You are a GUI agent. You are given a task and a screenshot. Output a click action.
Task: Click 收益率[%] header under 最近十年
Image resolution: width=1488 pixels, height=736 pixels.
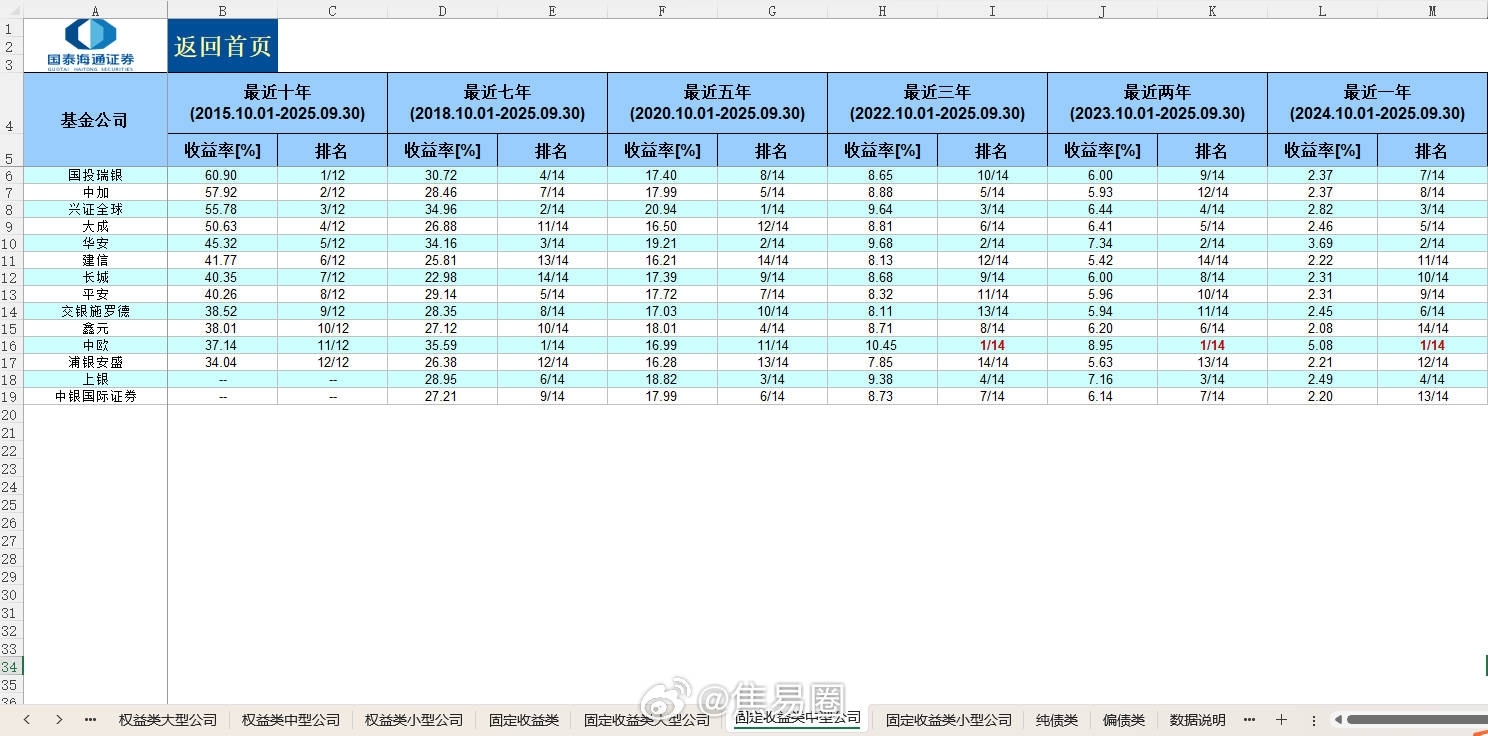[222, 150]
